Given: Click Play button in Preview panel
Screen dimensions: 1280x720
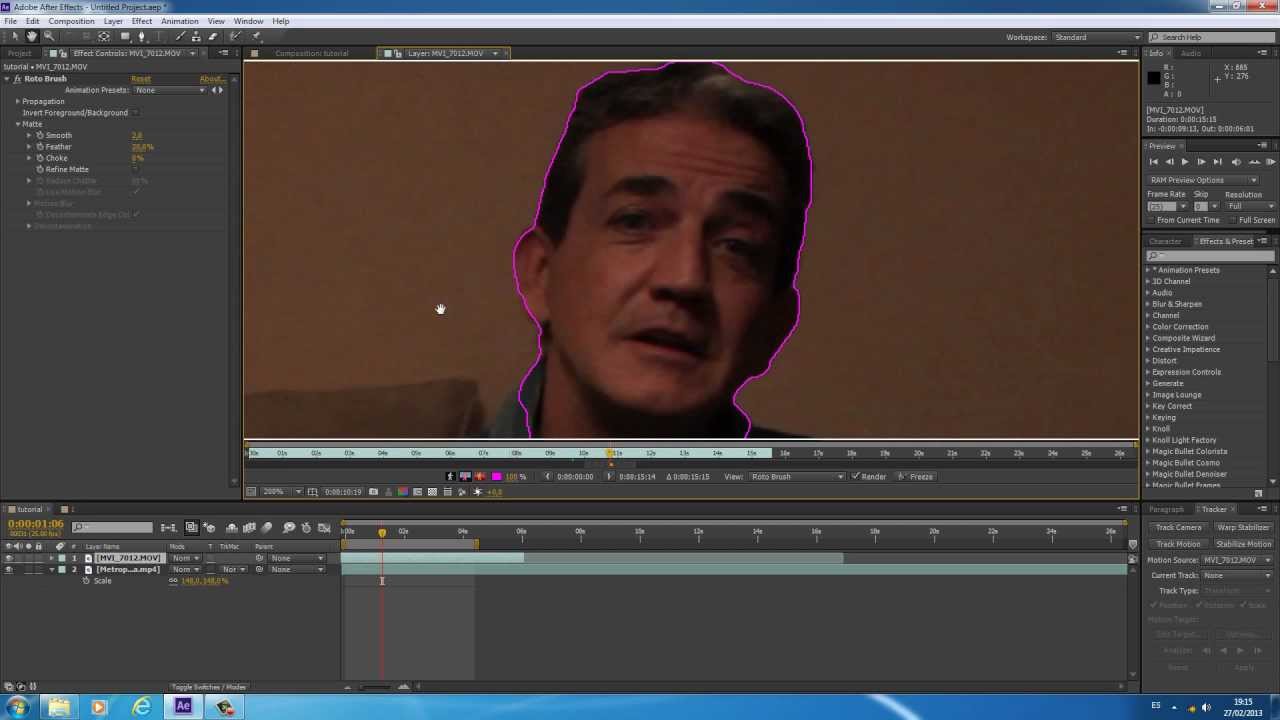Looking at the screenshot, I should click(x=1185, y=162).
